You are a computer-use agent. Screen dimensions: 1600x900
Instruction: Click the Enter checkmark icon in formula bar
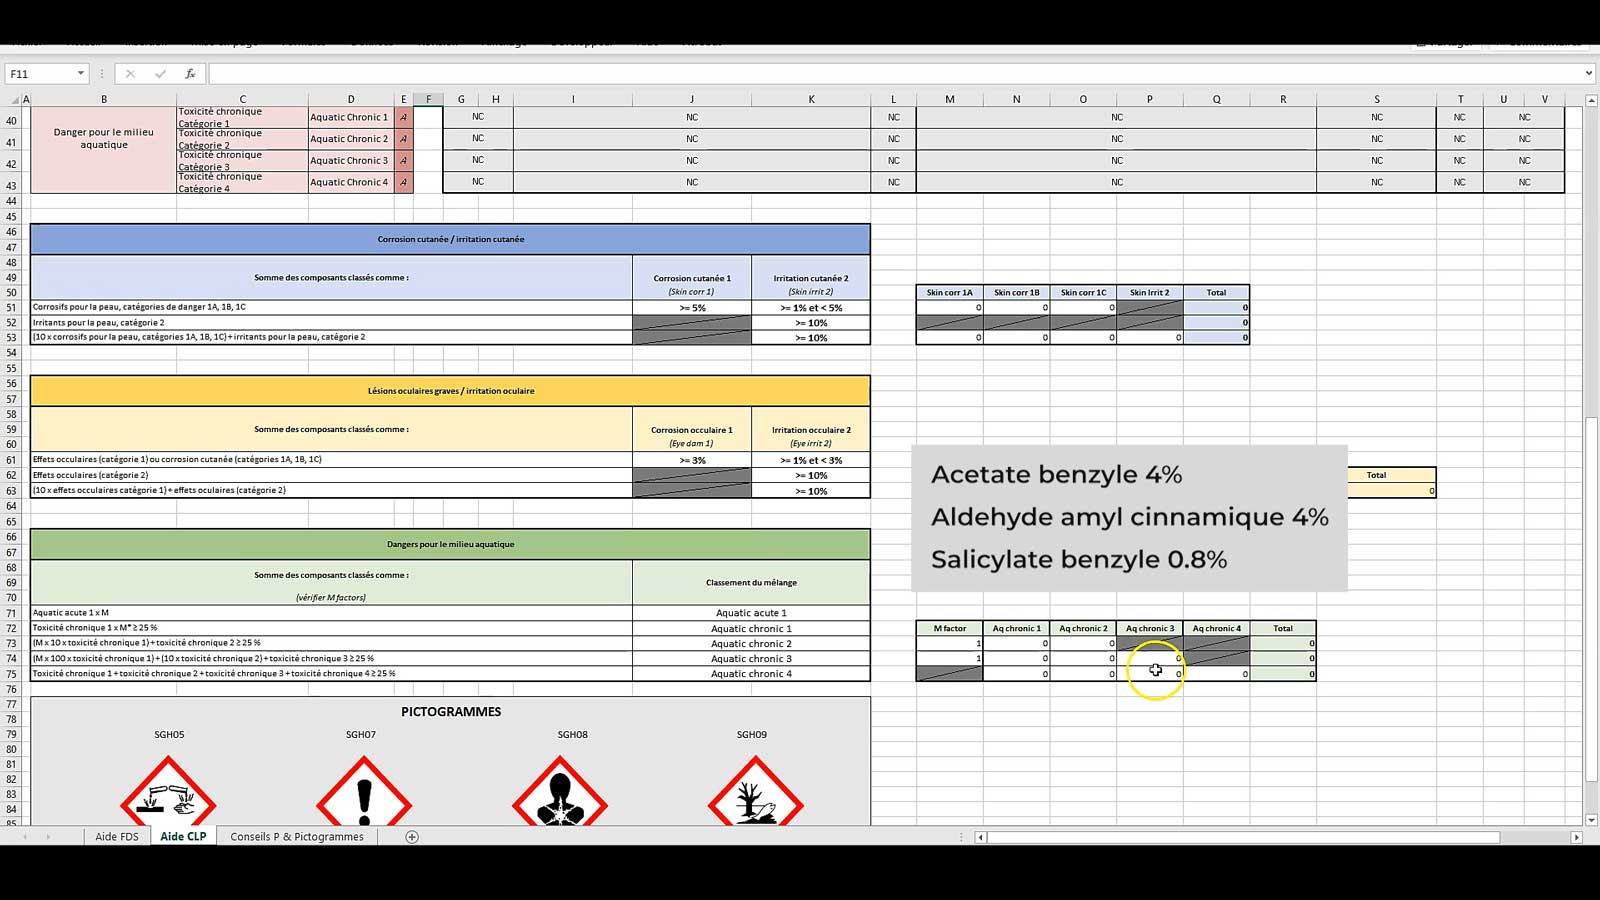[160, 74]
